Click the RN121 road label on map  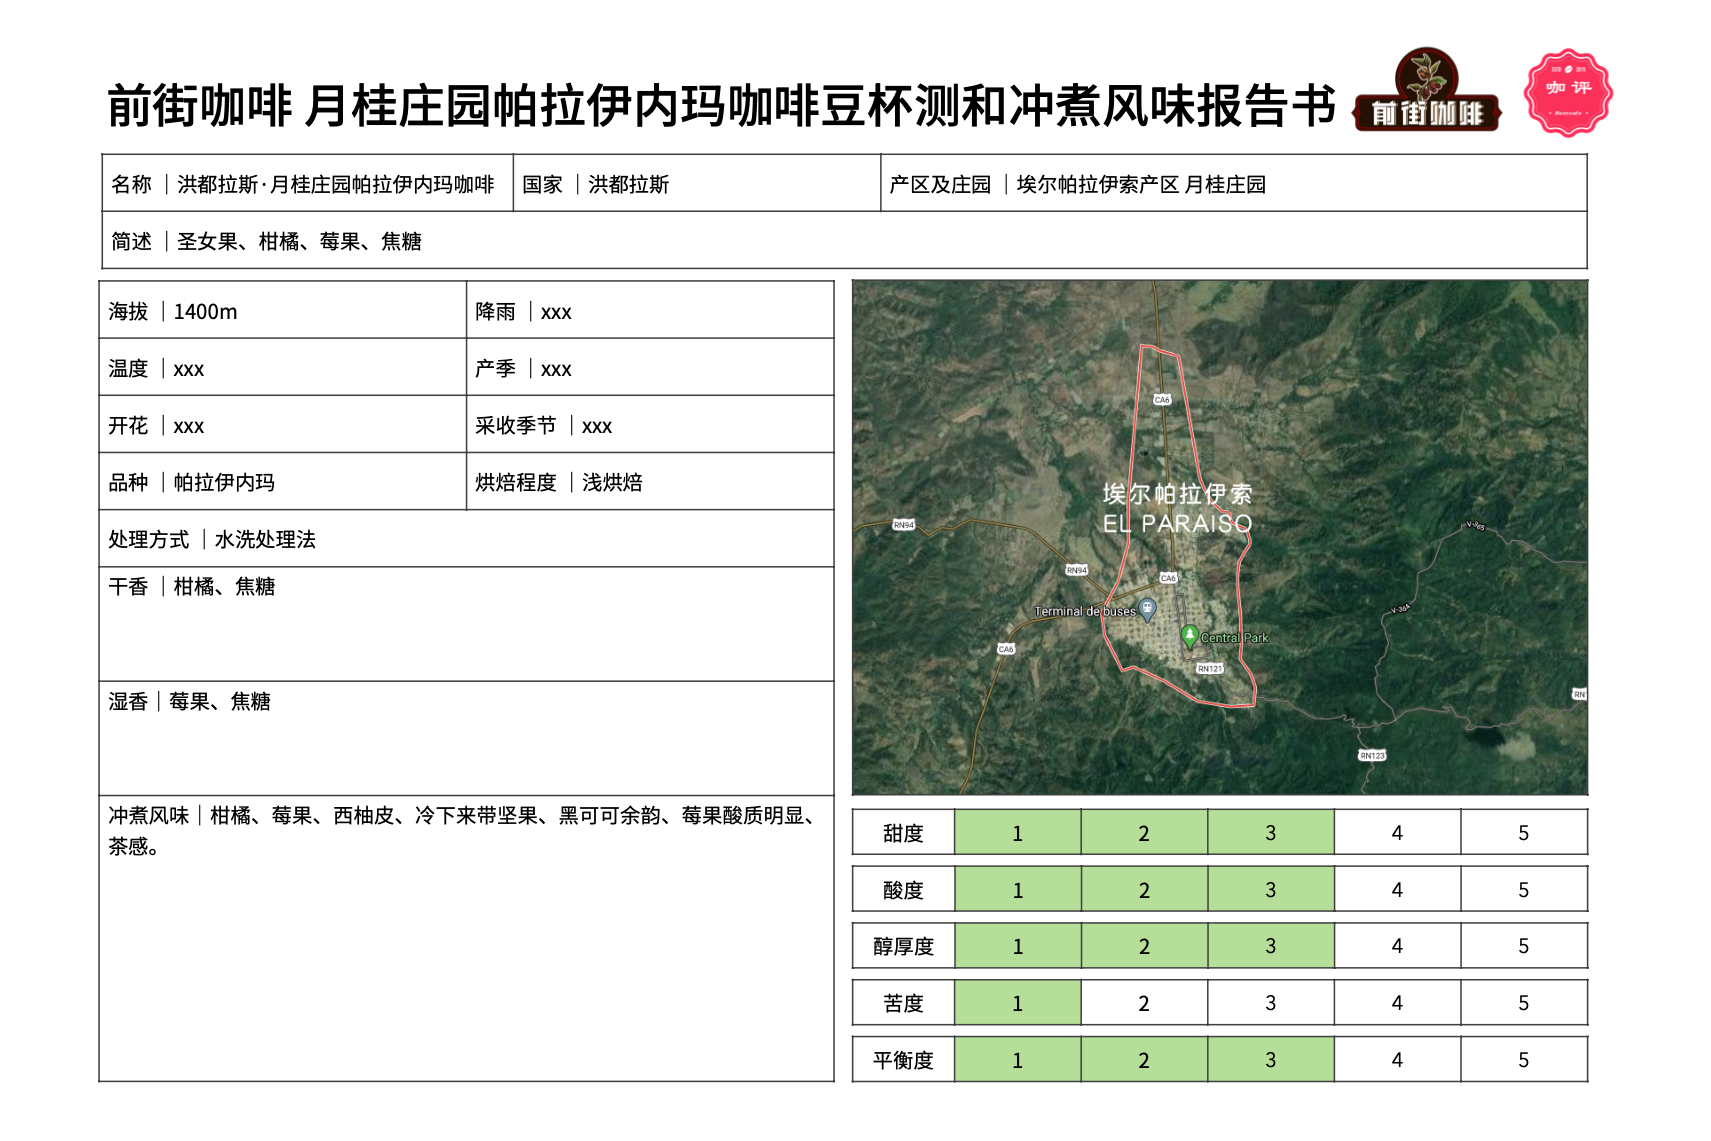(1209, 668)
